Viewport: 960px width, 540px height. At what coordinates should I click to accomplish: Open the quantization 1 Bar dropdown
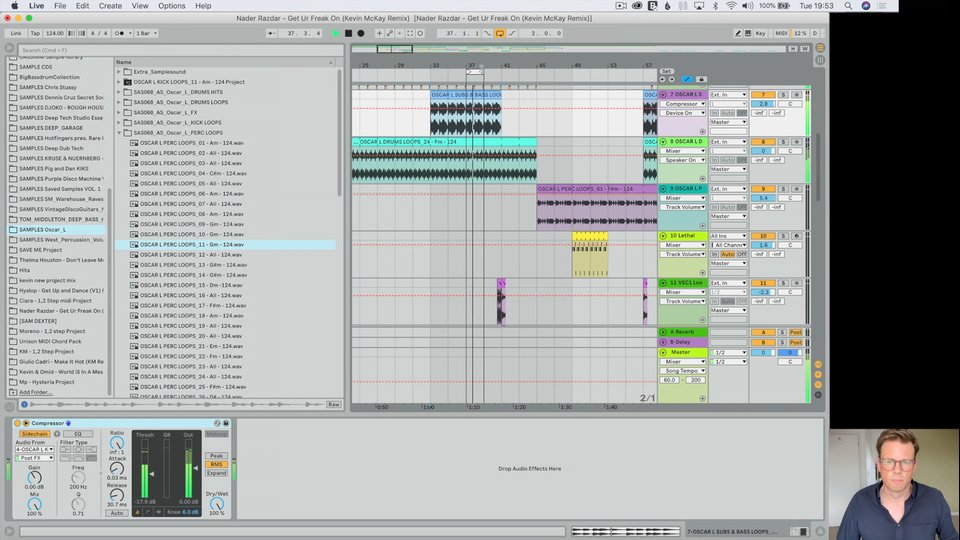(146, 33)
